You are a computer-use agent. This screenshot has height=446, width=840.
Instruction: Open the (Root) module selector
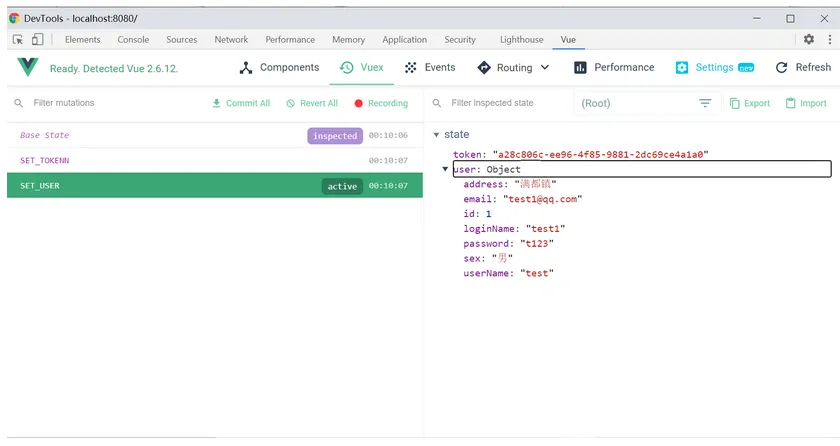coord(647,103)
